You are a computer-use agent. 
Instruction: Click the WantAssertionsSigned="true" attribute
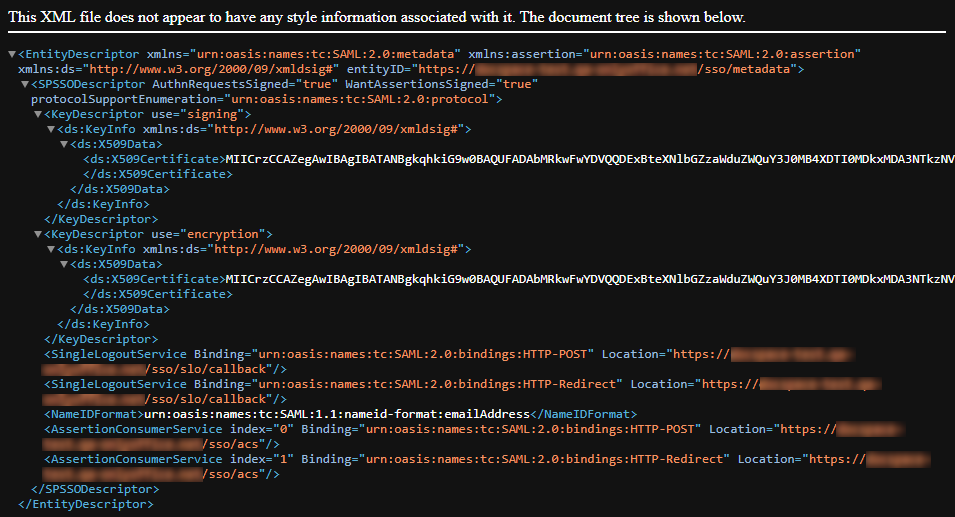tap(442, 84)
